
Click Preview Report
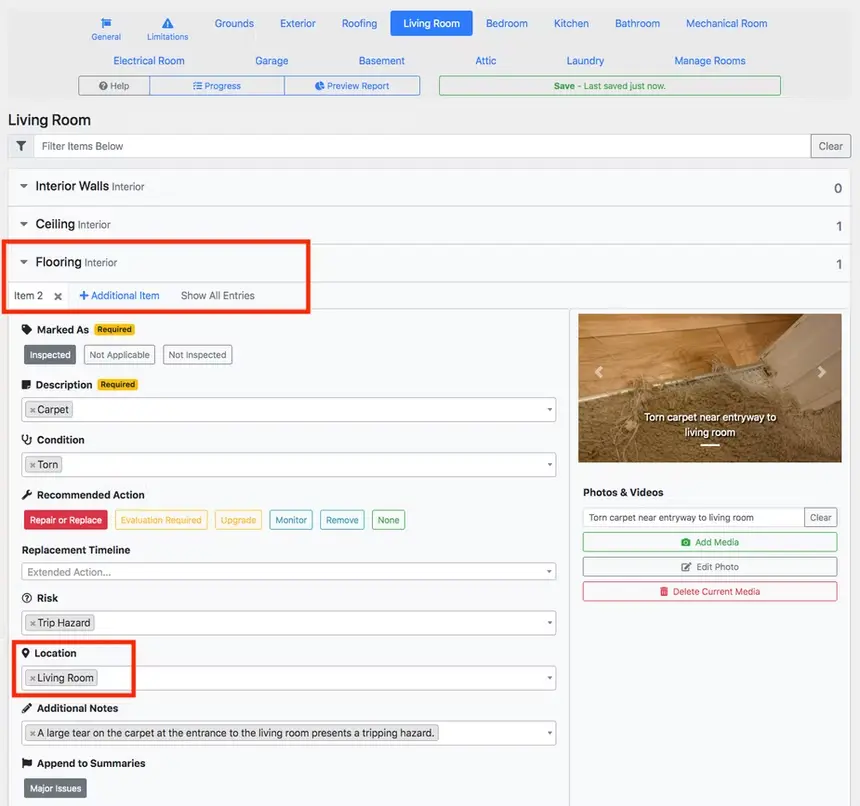[352, 86]
